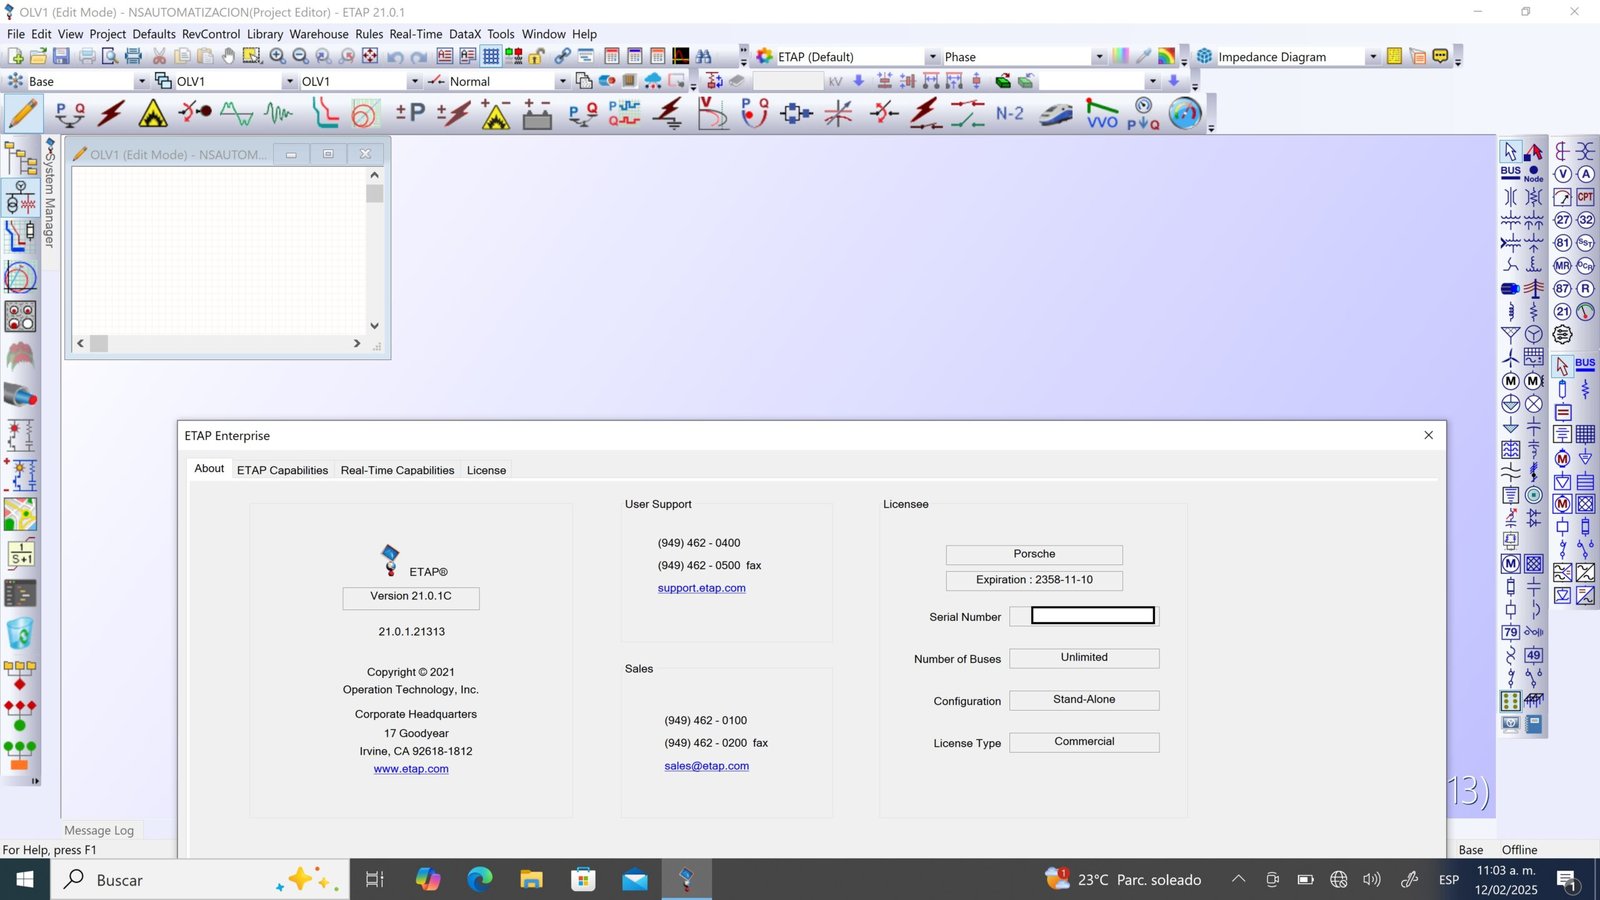This screenshot has height=900, width=1600.
Task: Click the Pan hand tool icon
Action: [x=229, y=56]
